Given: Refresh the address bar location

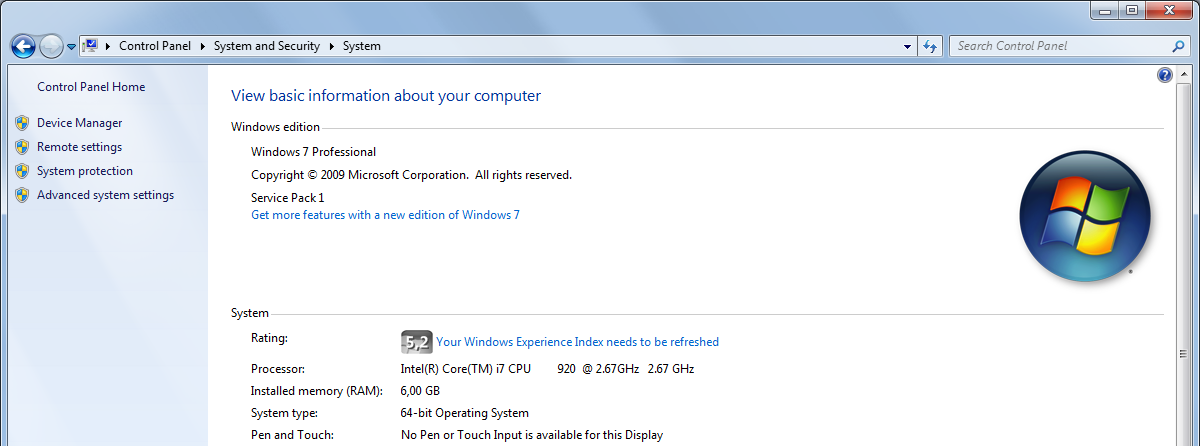Looking at the screenshot, I should point(931,46).
